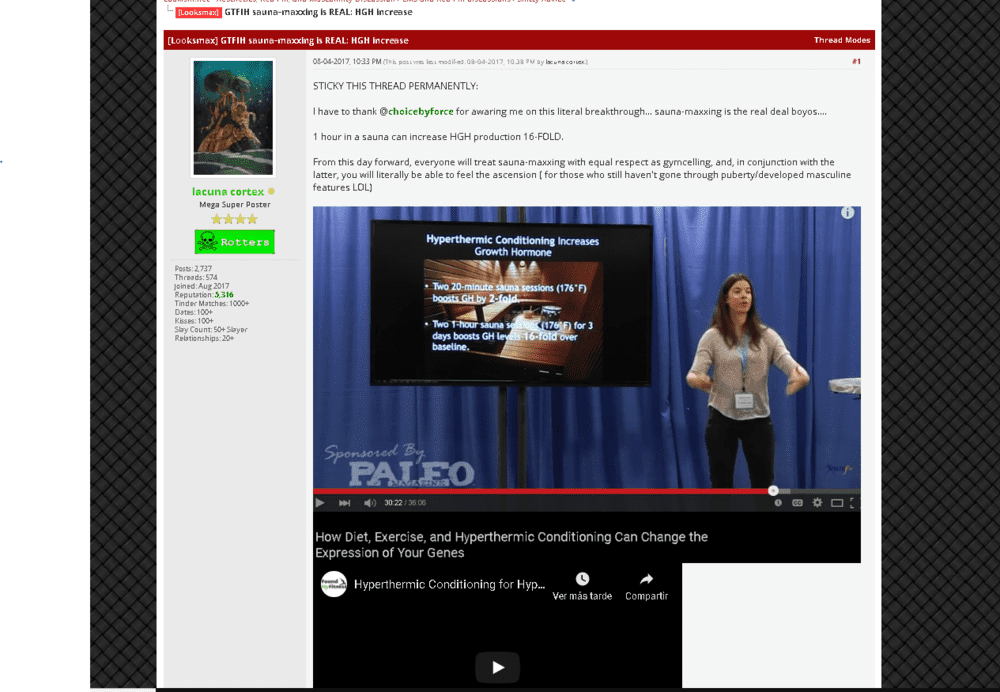This screenshot has width=1000, height=692.
Task: Click the lacuna cortex avatar image
Action: (x=233, y=117)
